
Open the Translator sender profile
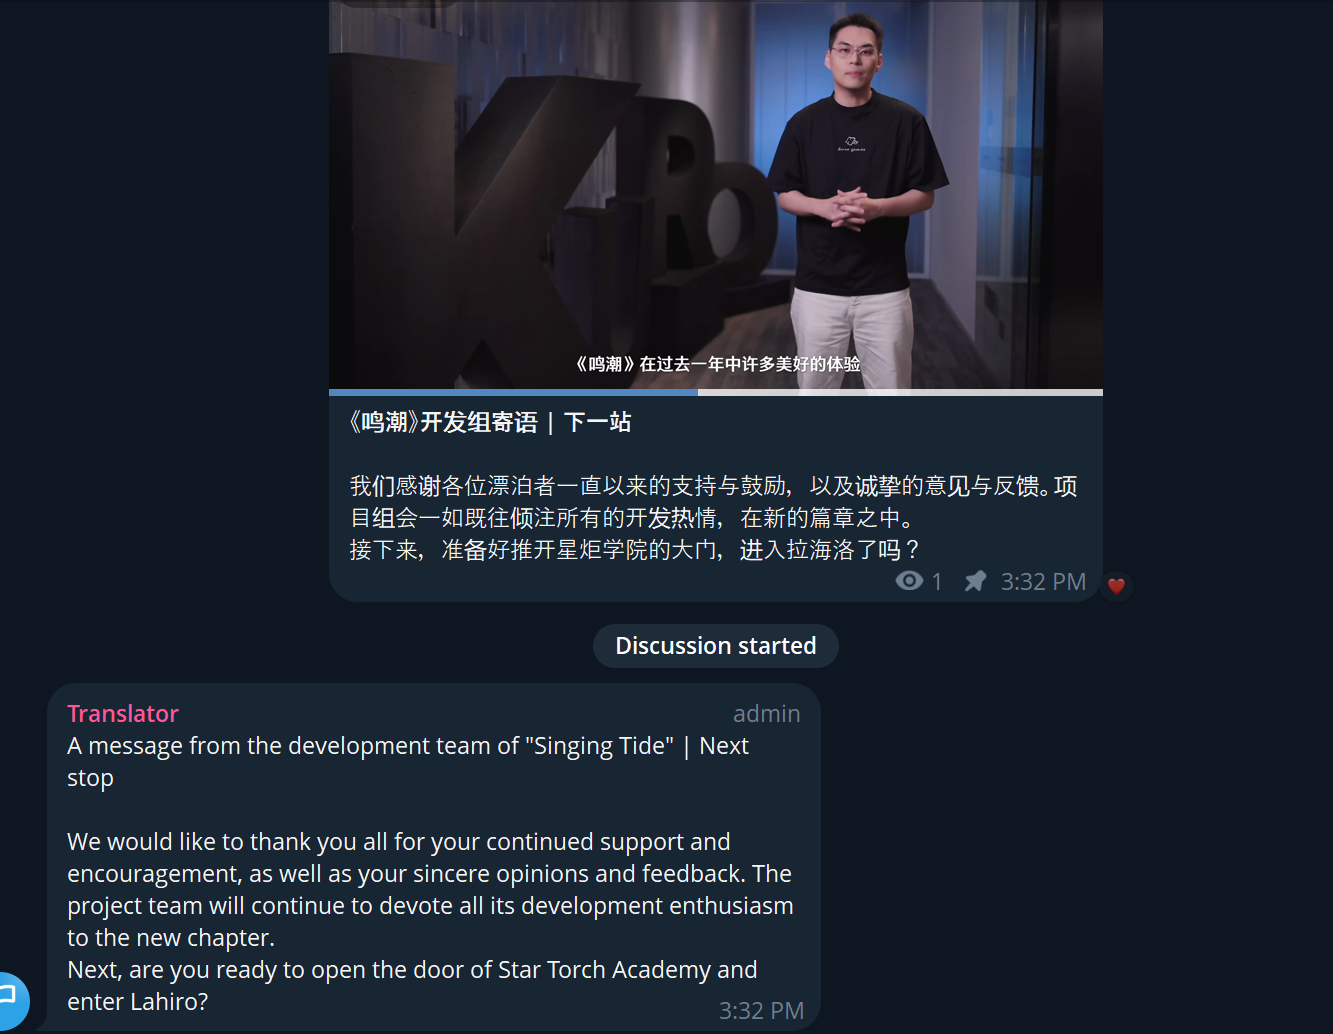(x=123, y=713)
